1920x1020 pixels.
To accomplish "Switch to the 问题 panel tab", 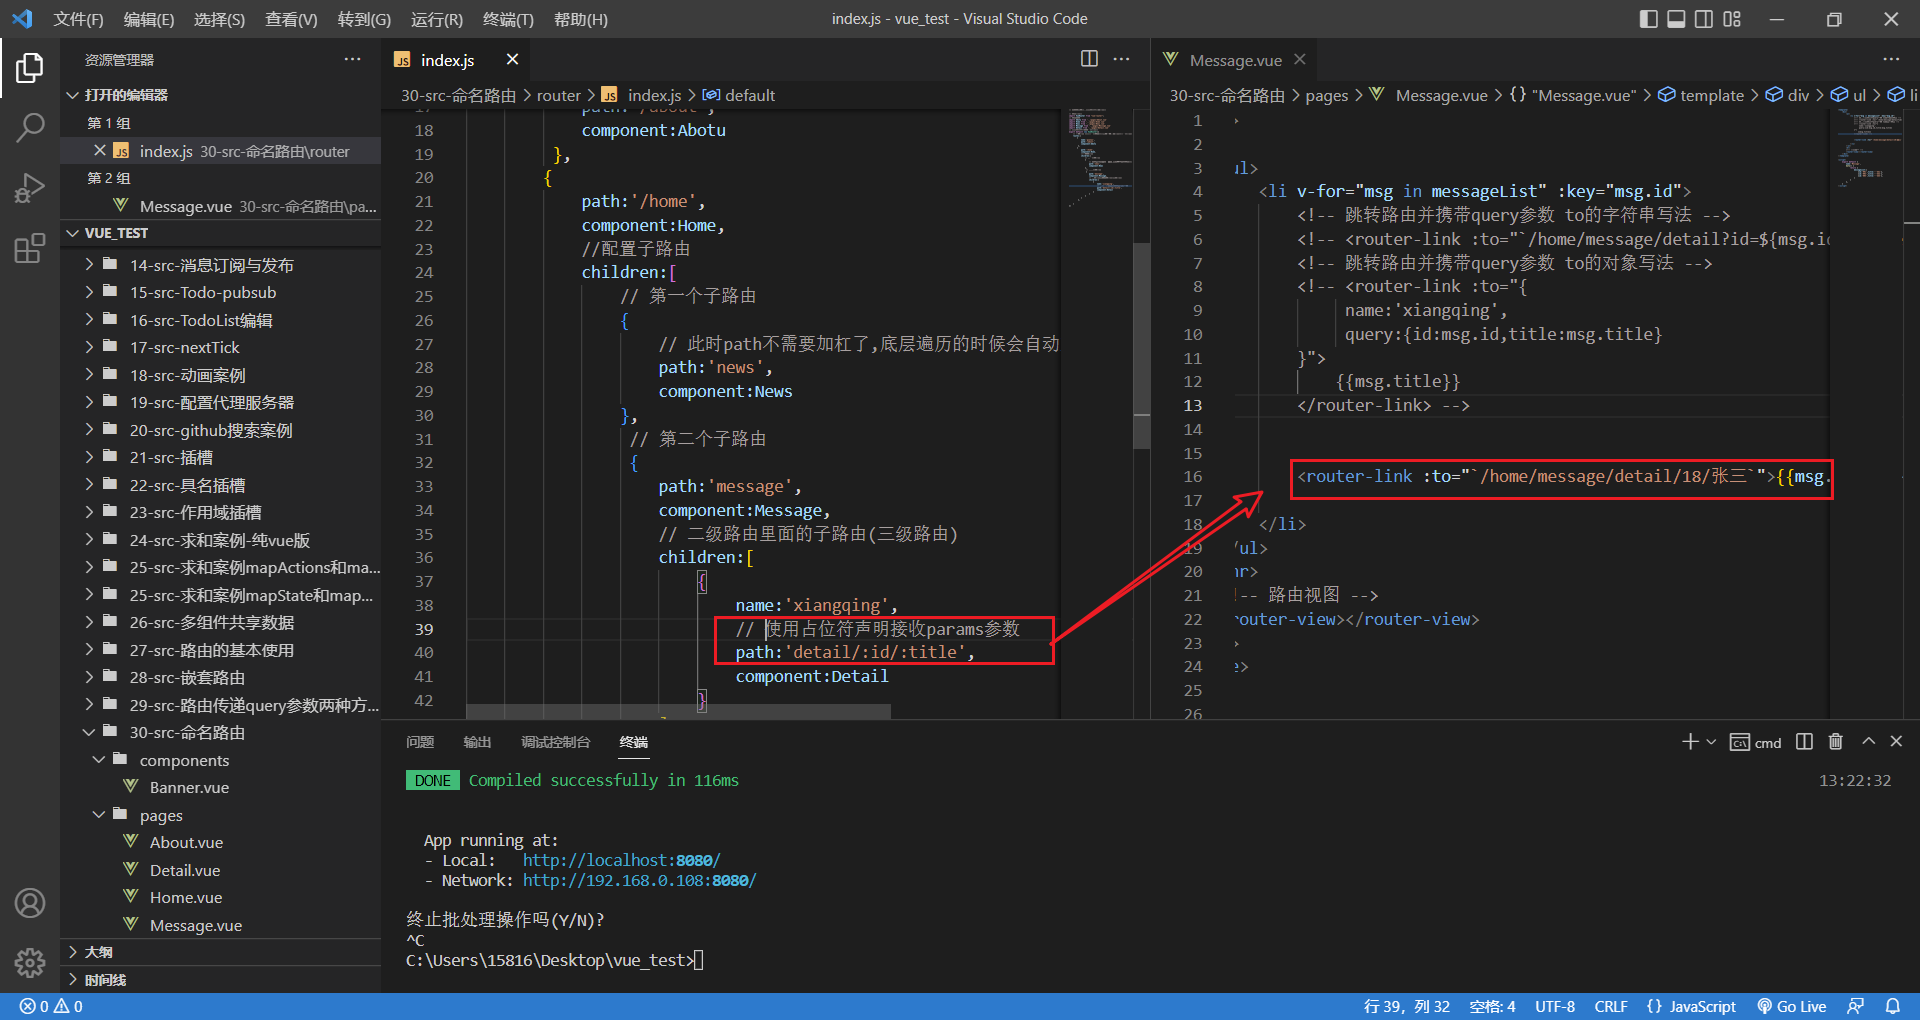I will click(x=420, y=741).
